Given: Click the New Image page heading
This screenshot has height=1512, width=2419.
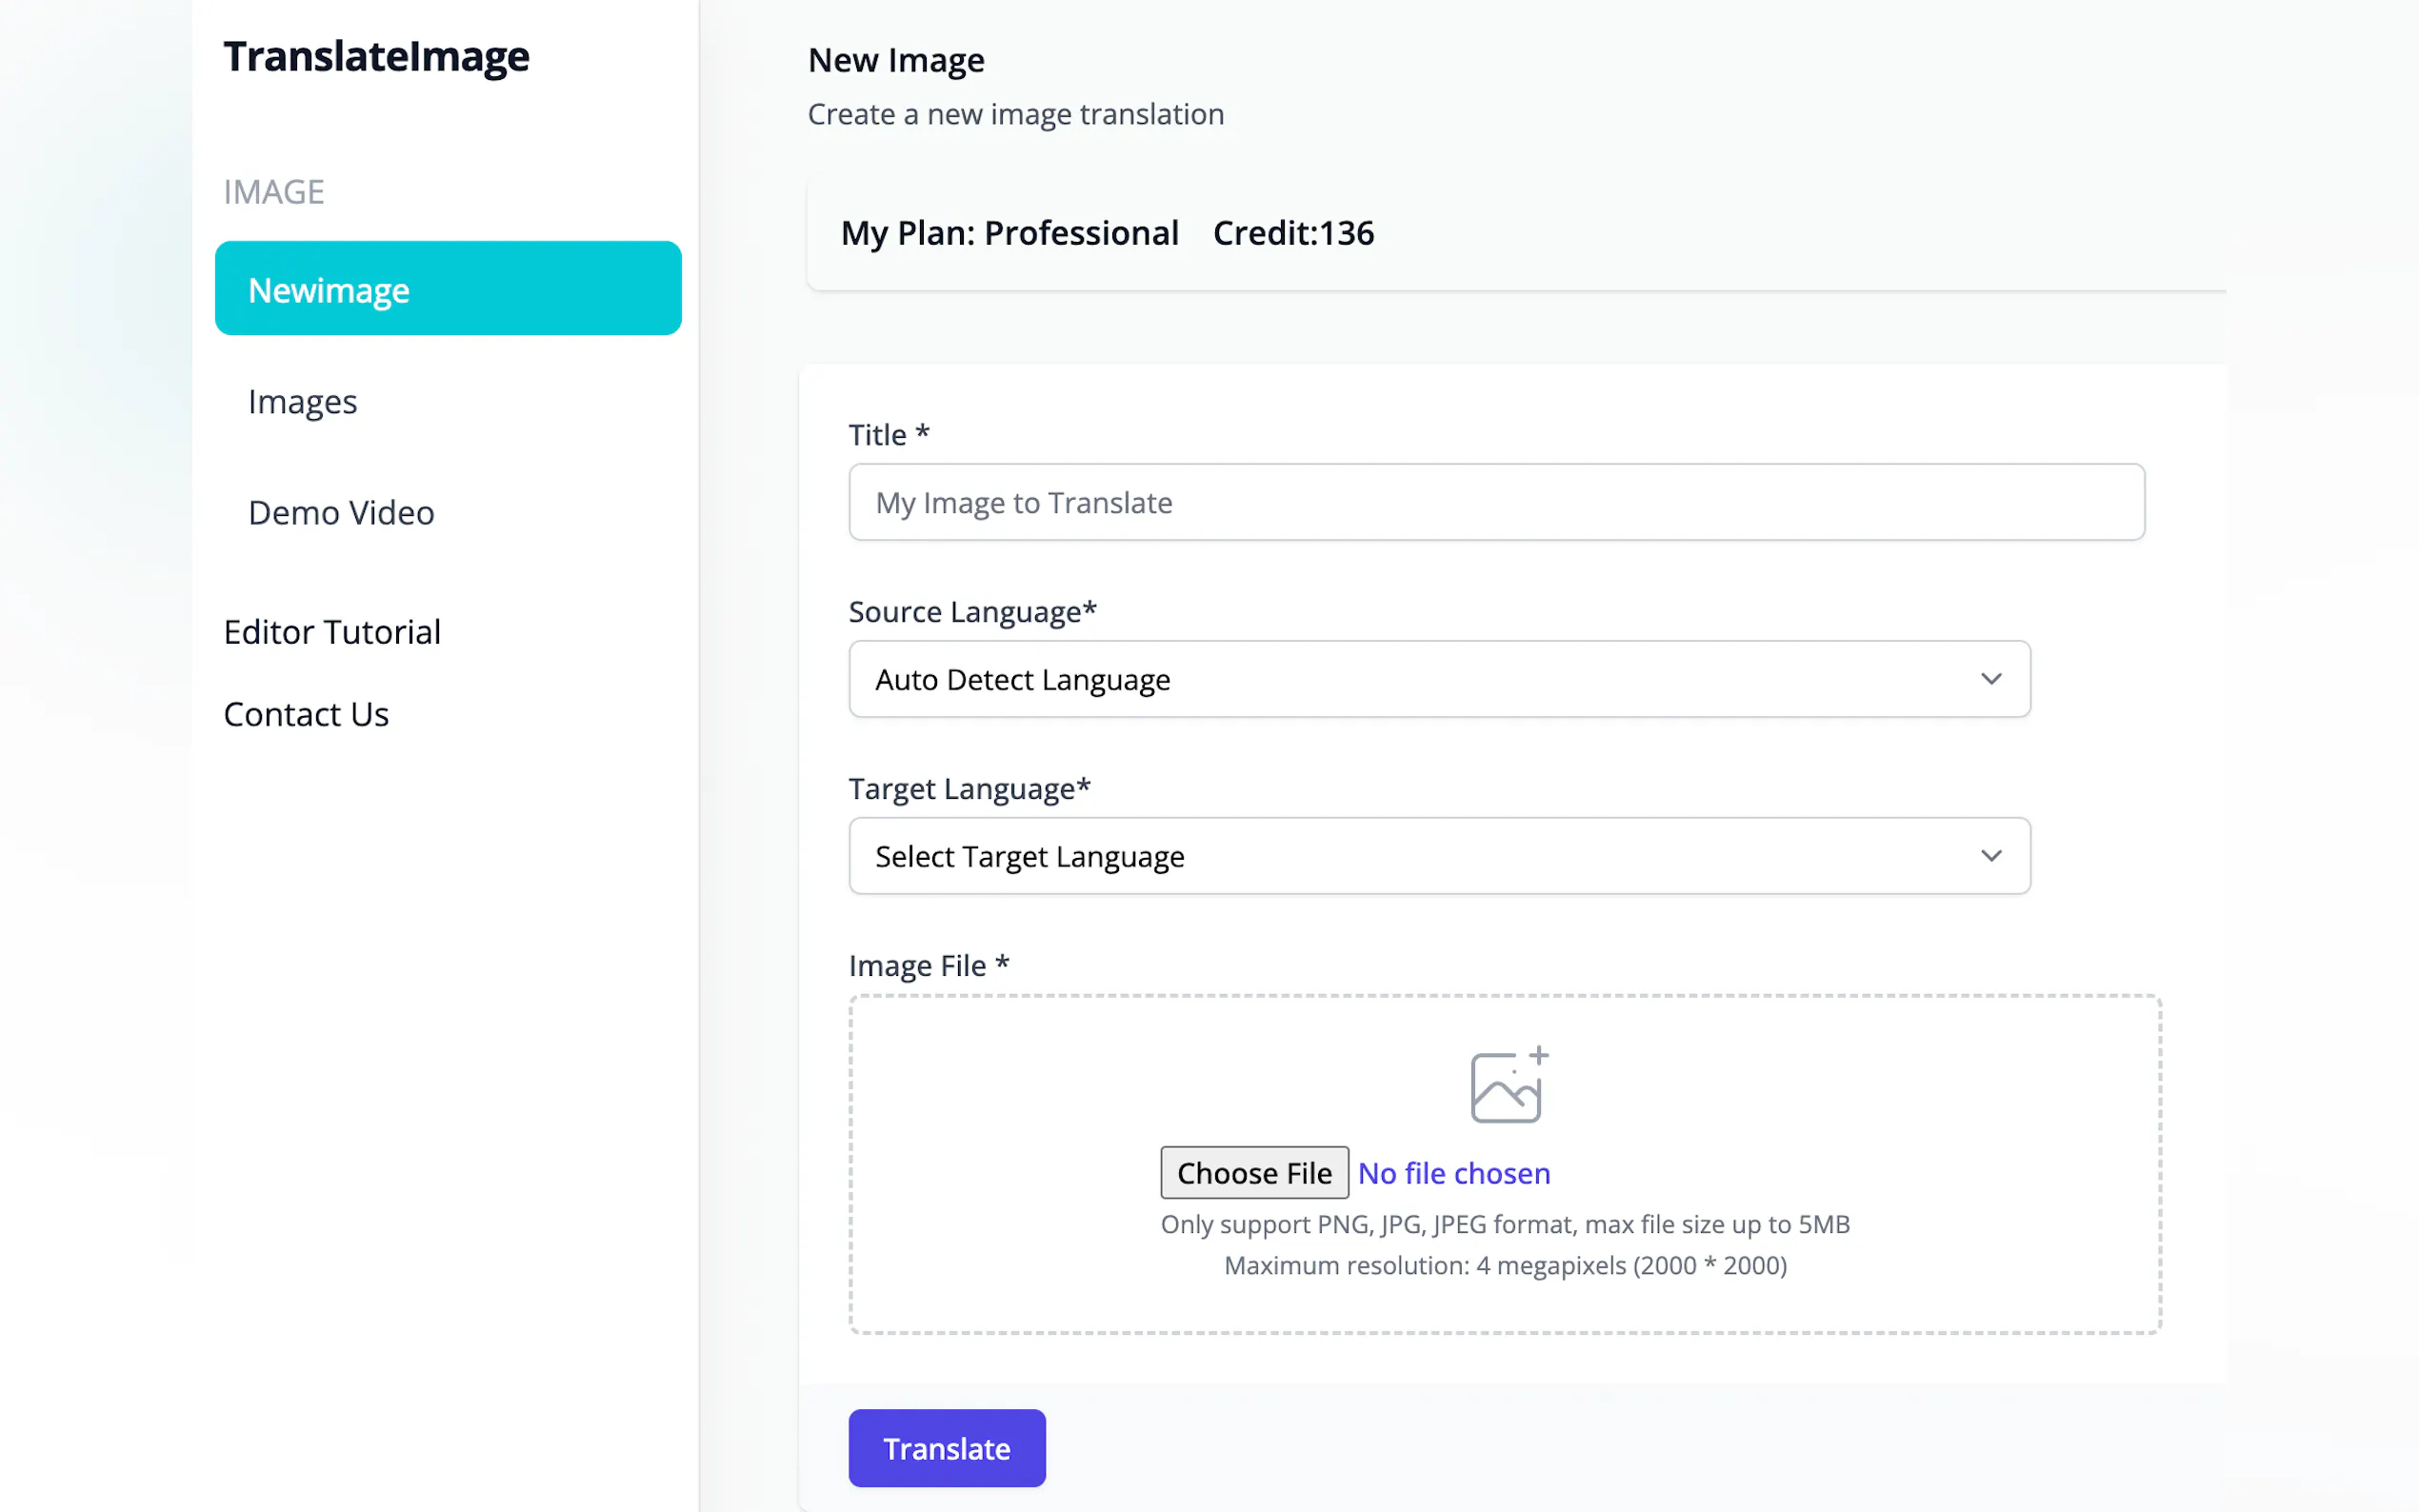Looking at the screenshot, I should pos(896,60).
